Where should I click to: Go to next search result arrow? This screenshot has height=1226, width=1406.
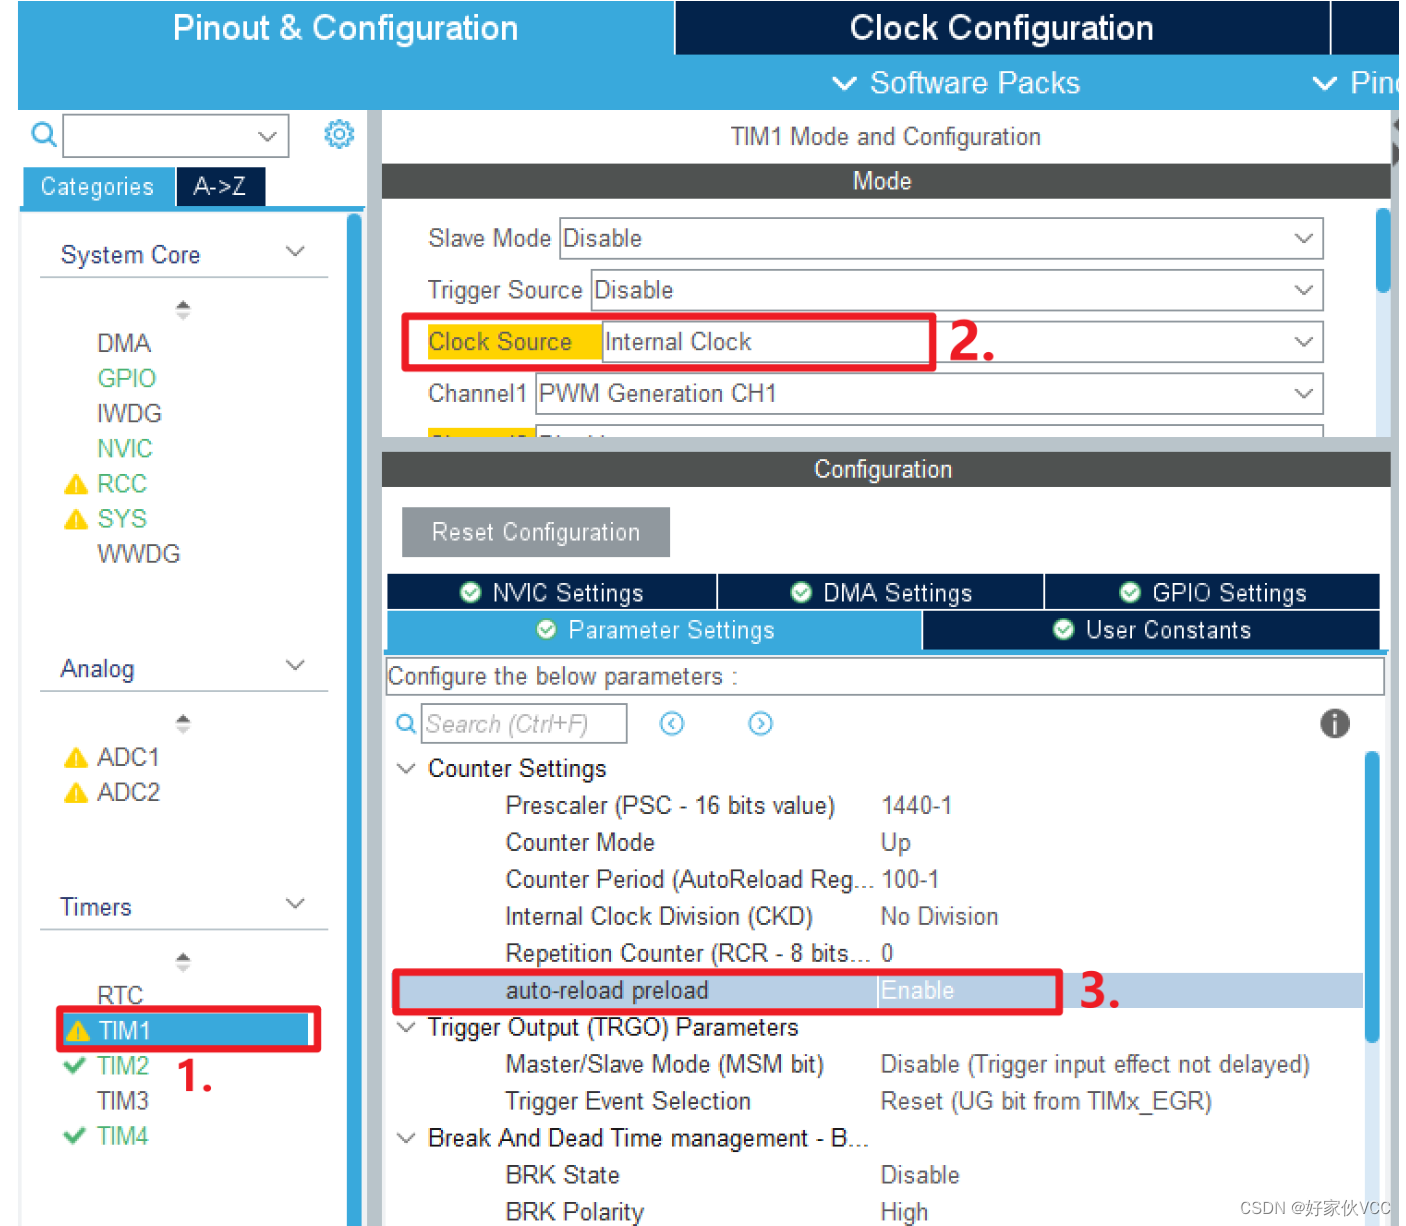pos(760,723)
